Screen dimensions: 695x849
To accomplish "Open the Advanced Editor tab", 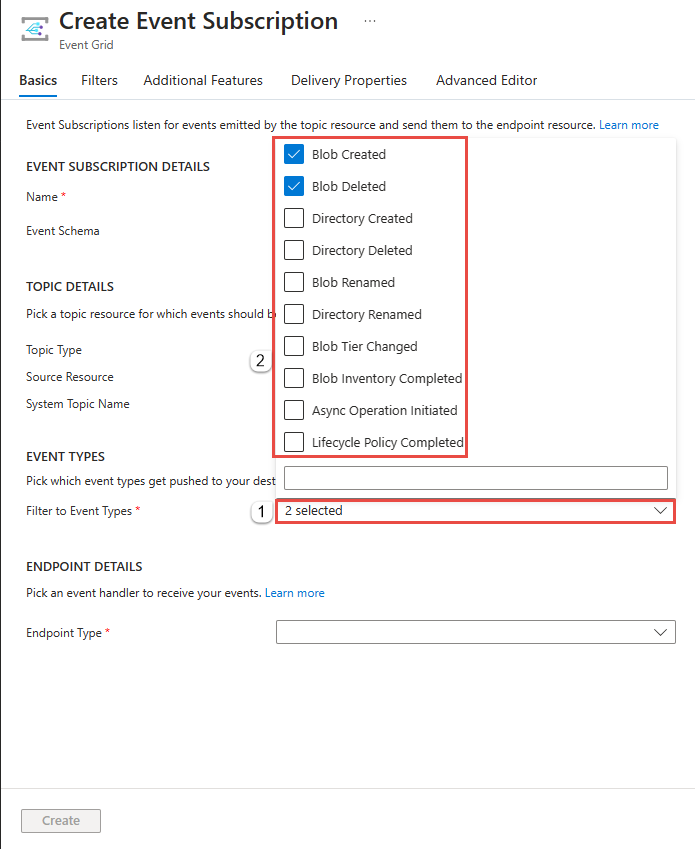I will coord(487,80).
